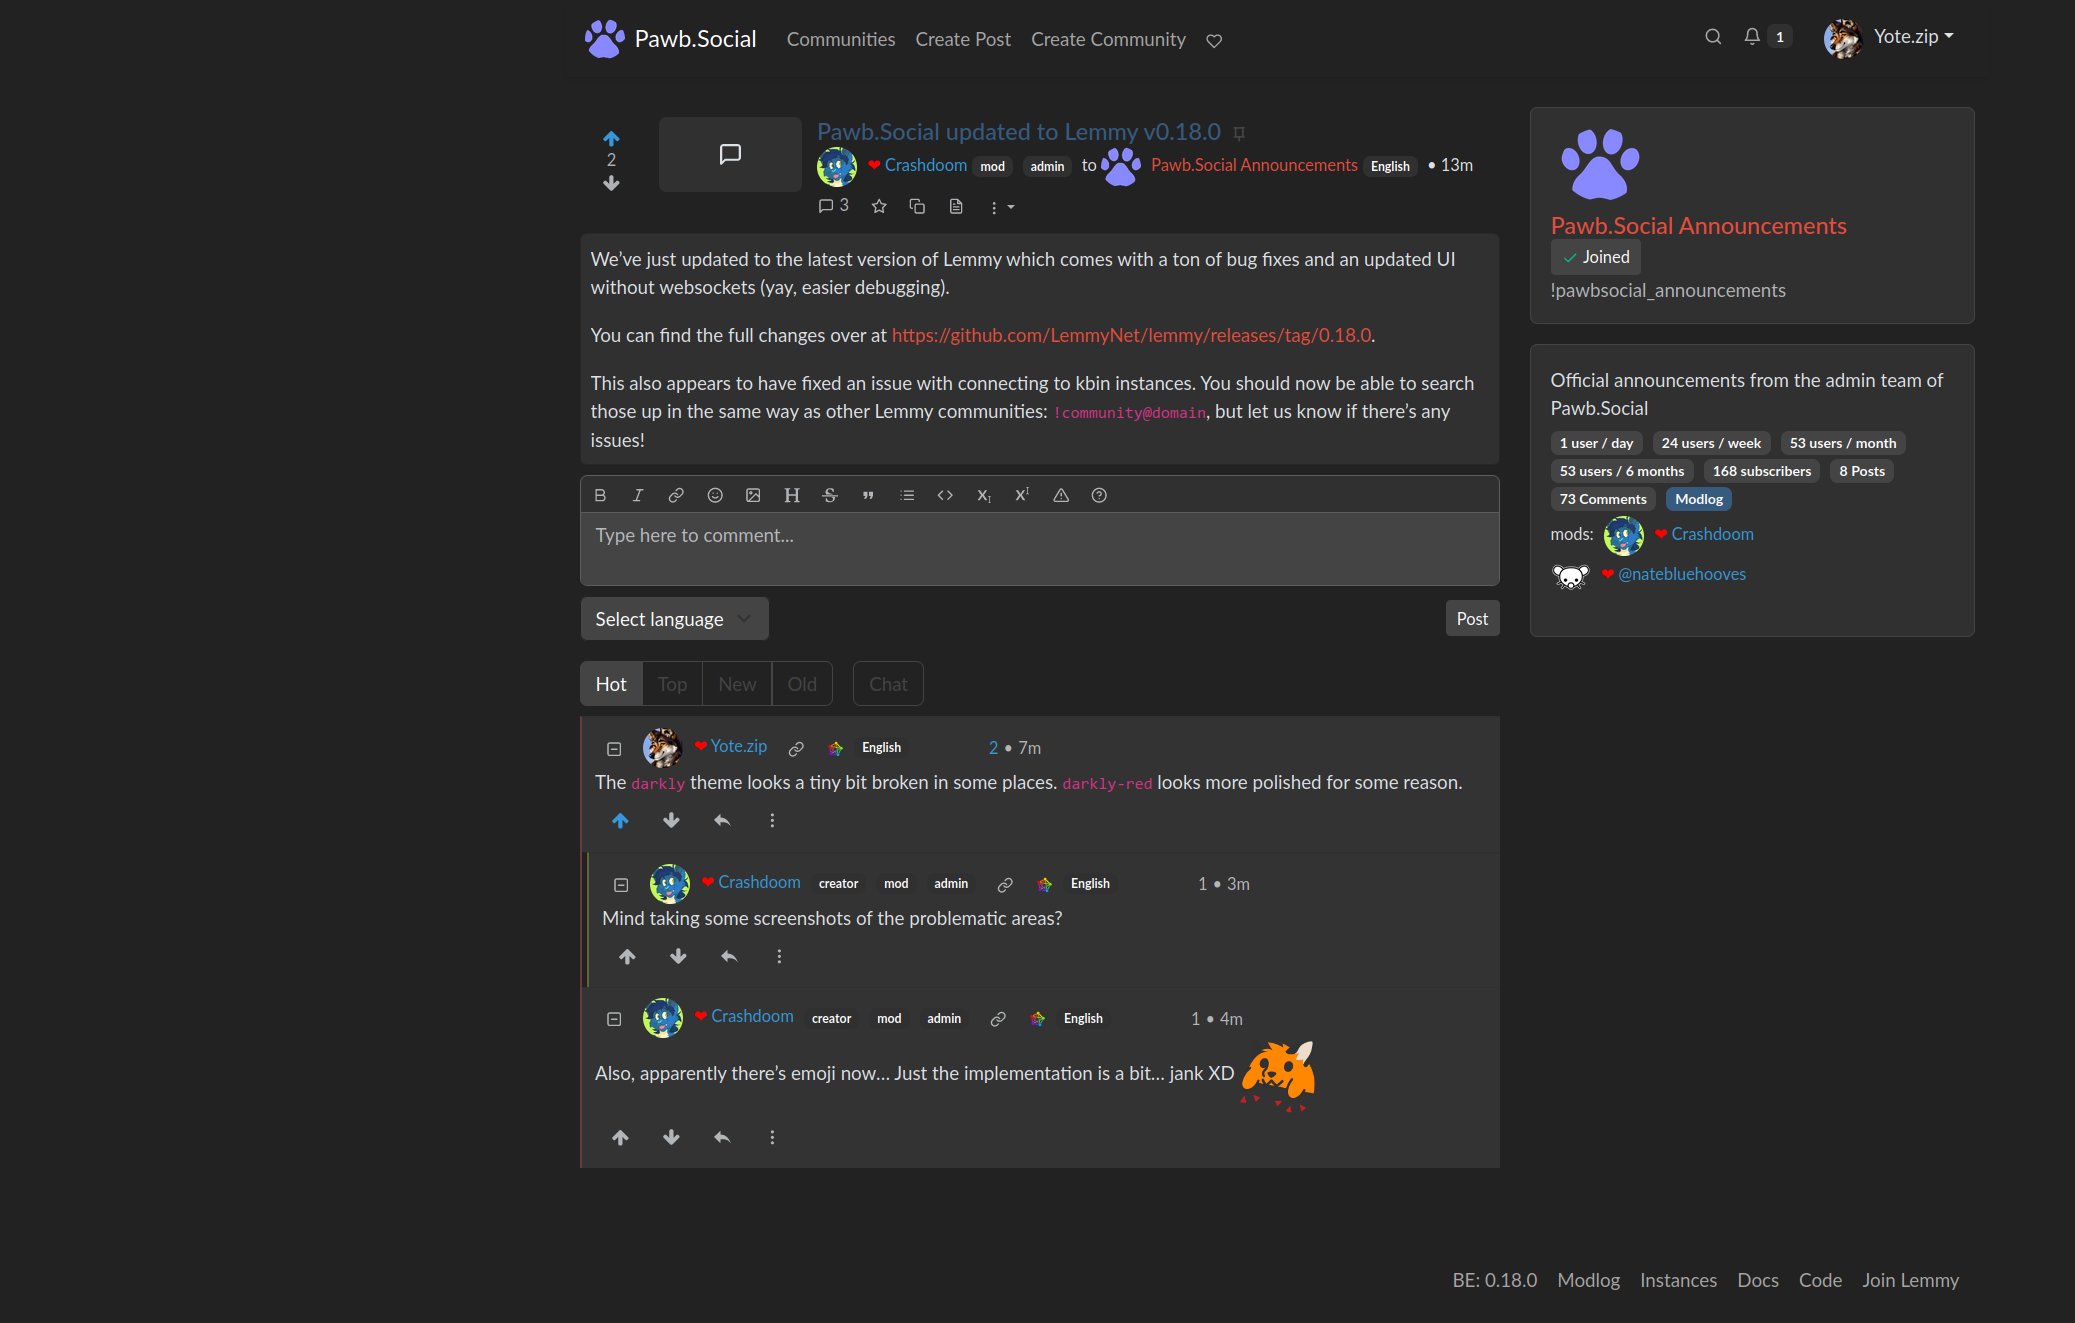
Task: Downvote the screenshots question comment
Action: pos(678,956)
